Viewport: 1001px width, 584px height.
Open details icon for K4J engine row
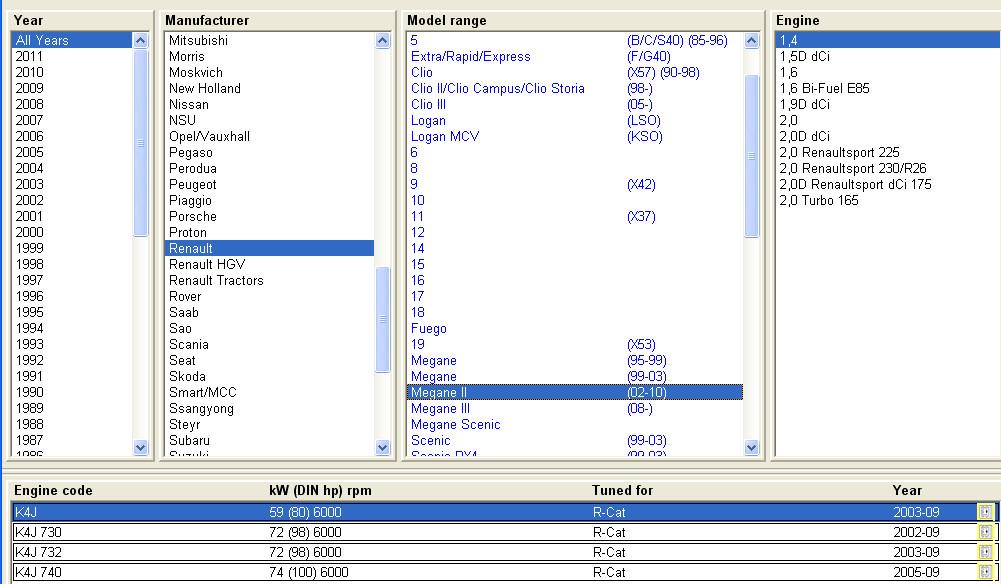click(x=986, y=512)
